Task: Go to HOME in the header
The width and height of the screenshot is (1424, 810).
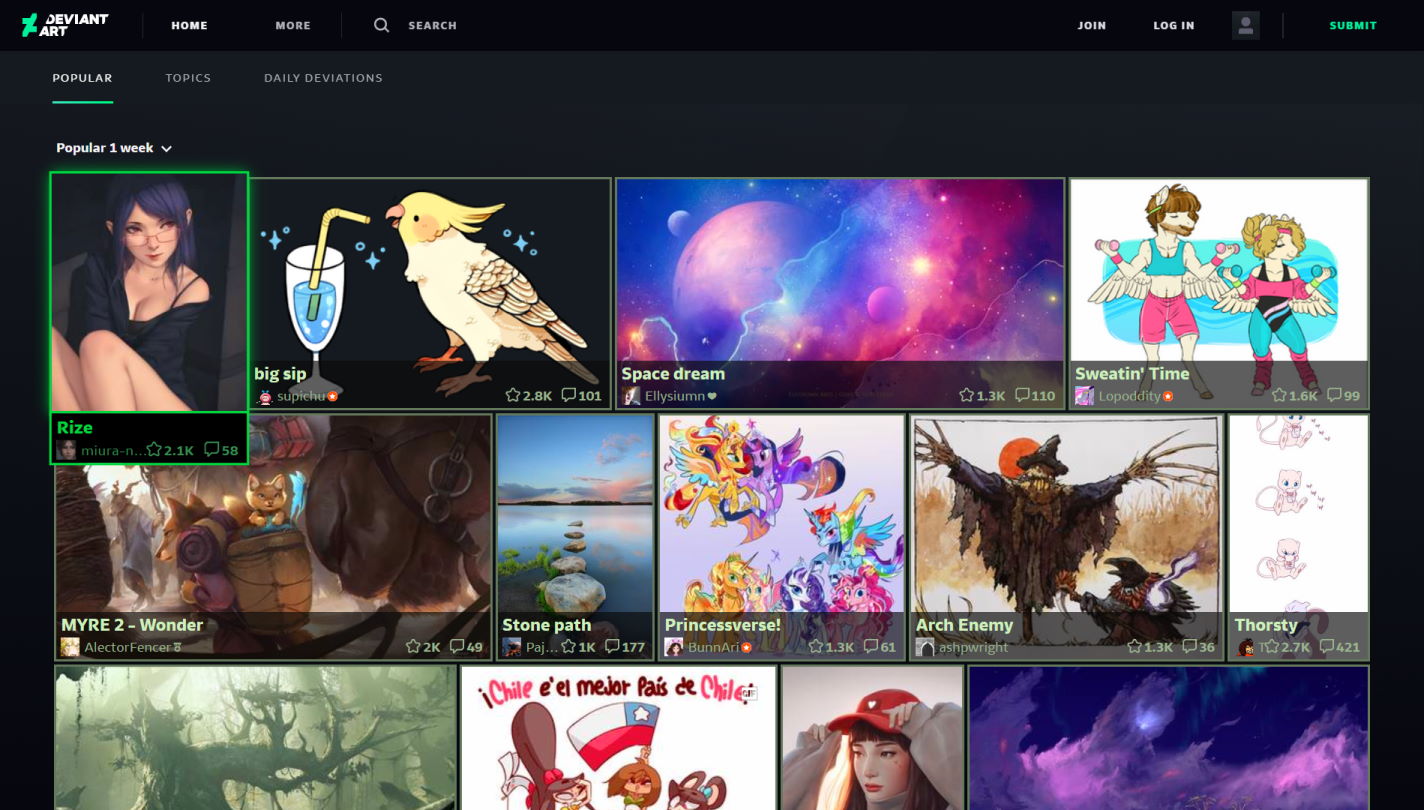Action: [x=189, y=25]
